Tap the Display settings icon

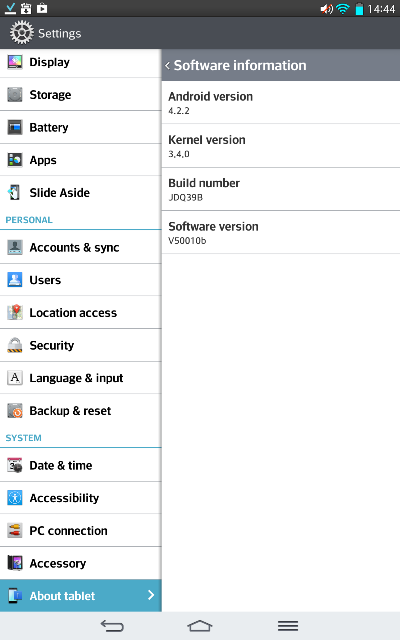point(15,62)
